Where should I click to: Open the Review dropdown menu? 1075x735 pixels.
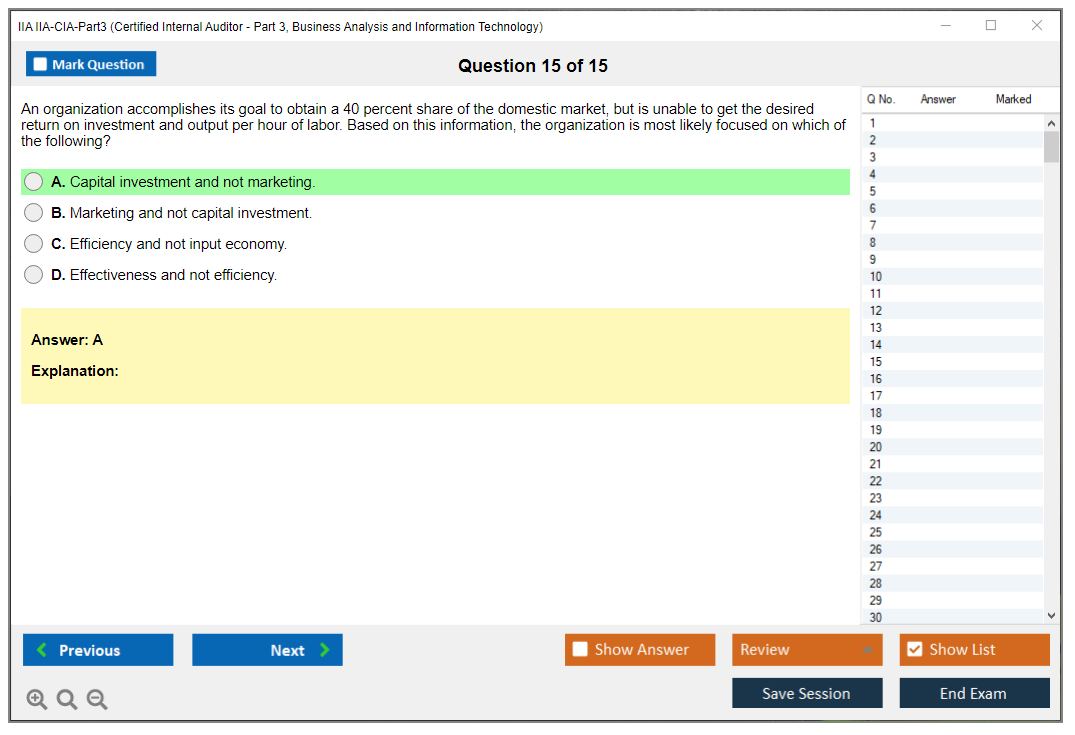click(807, 650)
